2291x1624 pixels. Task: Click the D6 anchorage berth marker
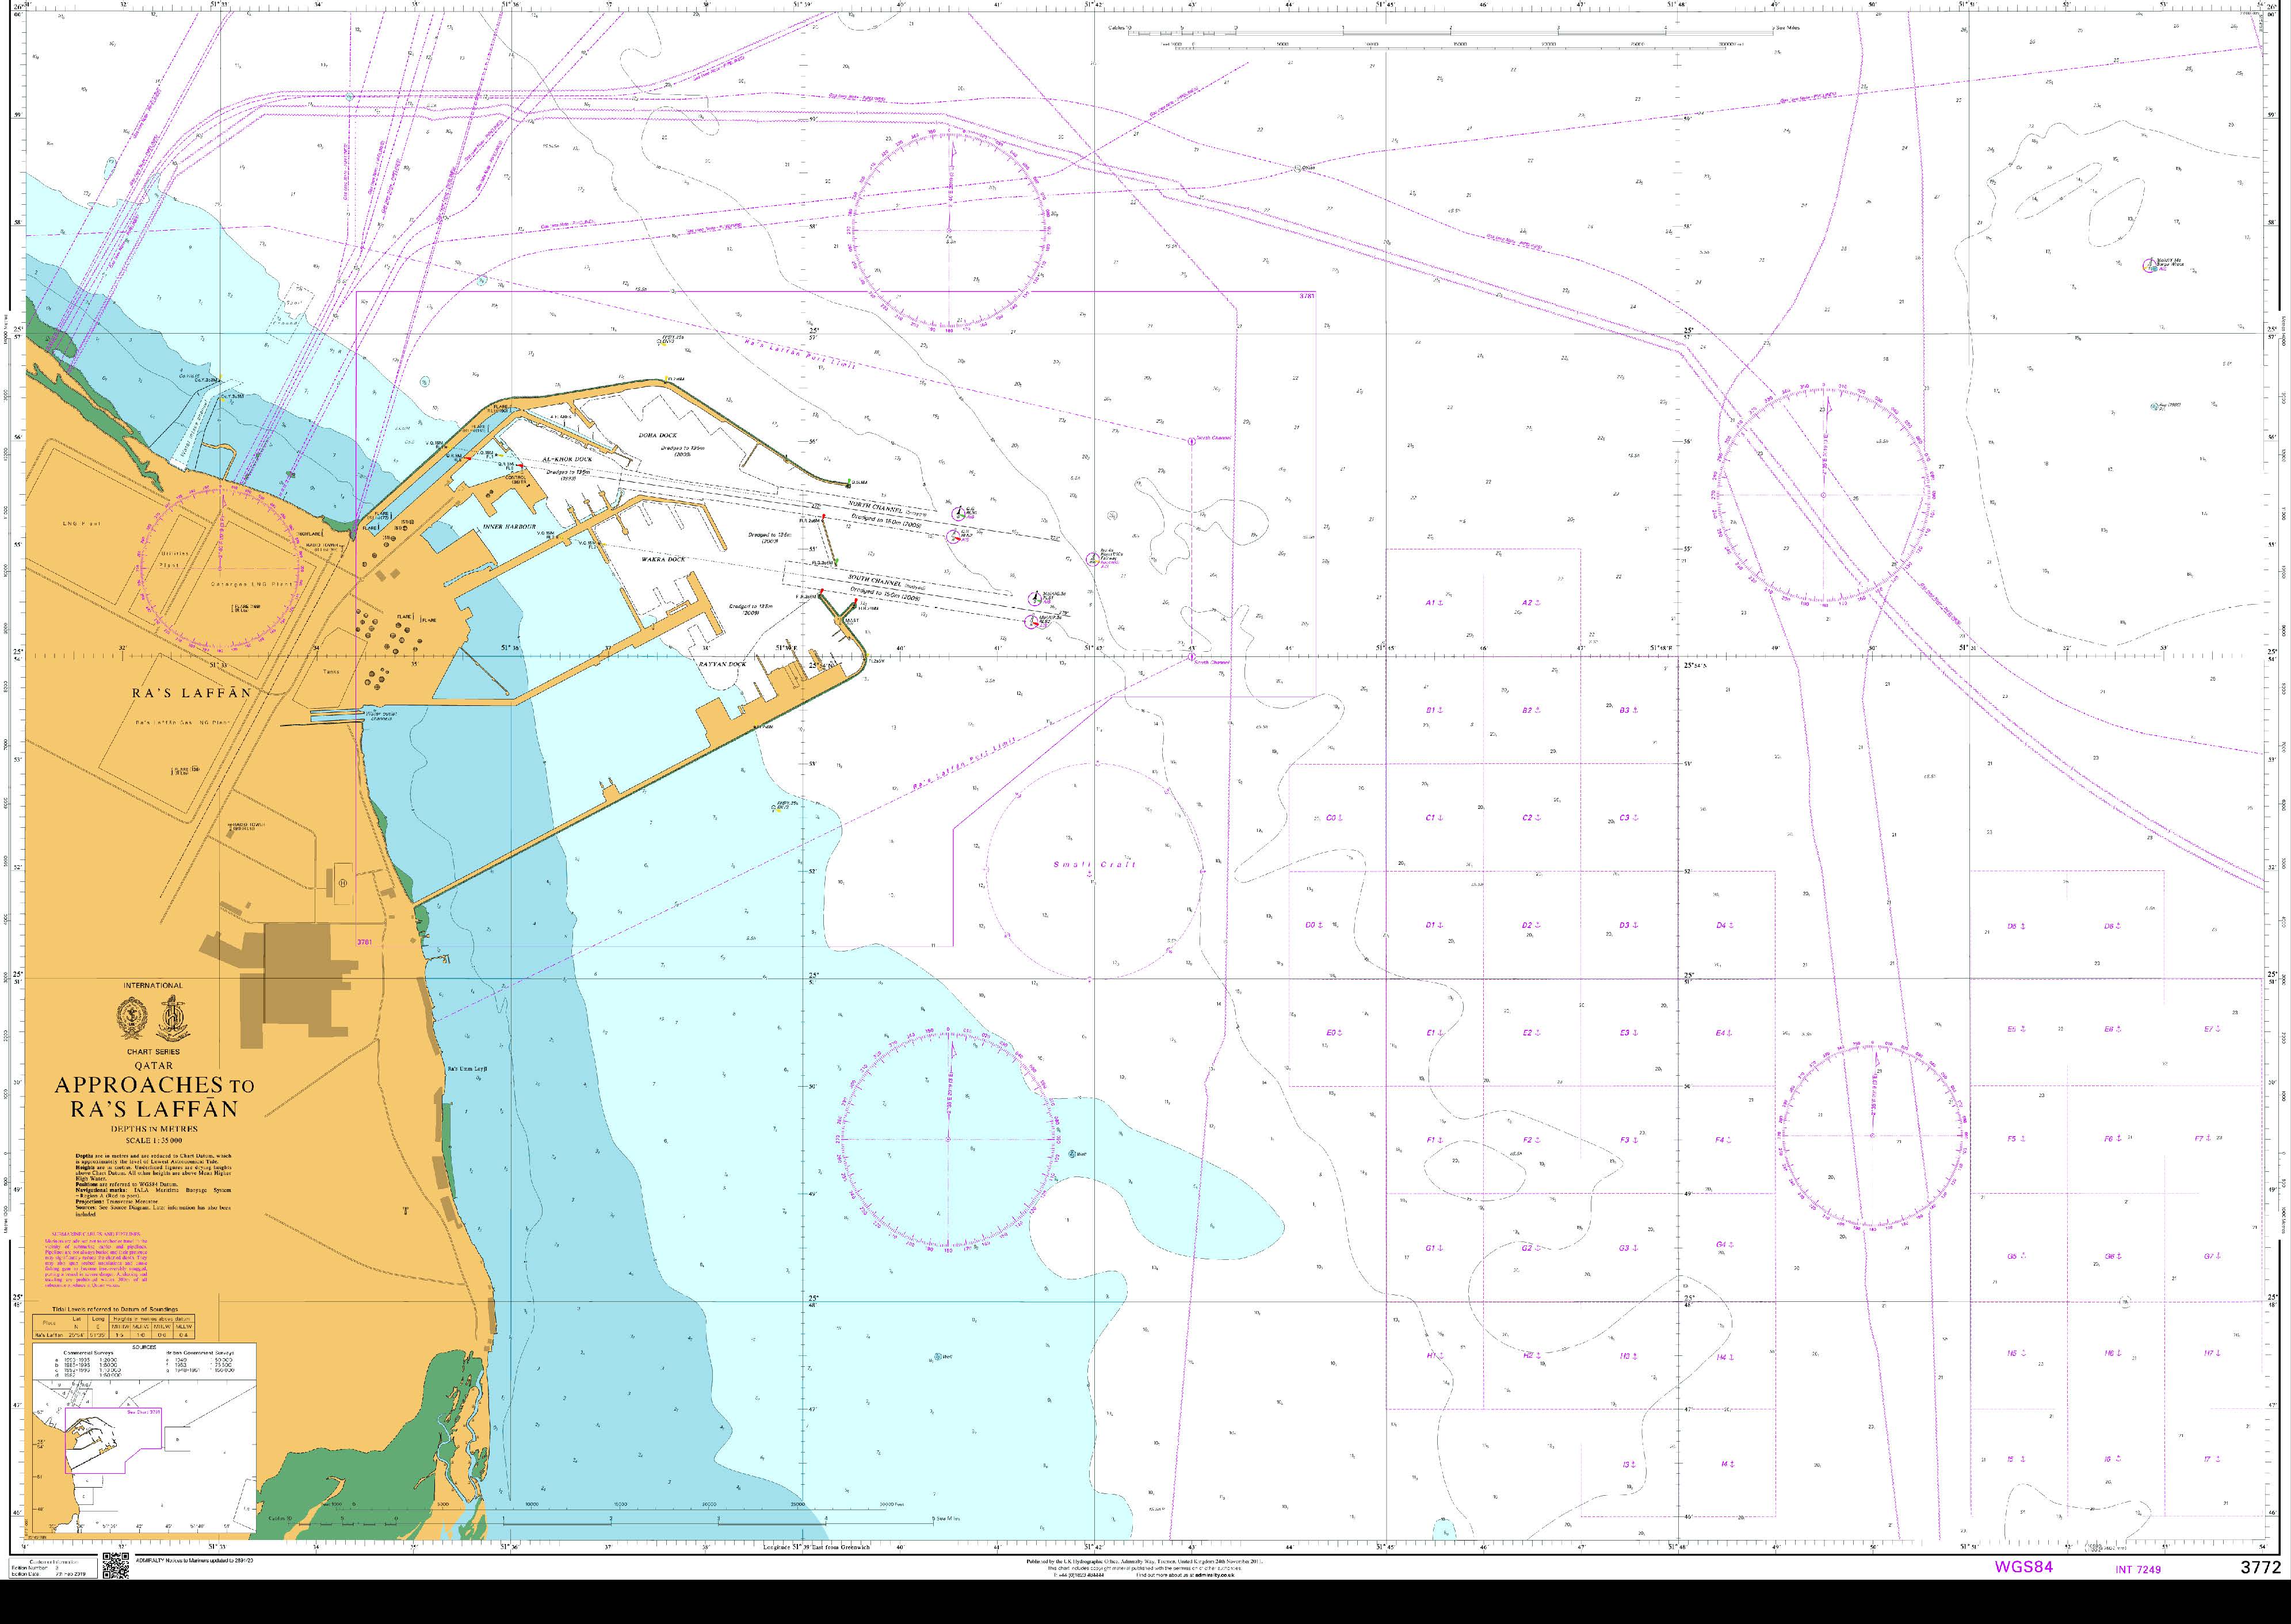pos(2112,926)
